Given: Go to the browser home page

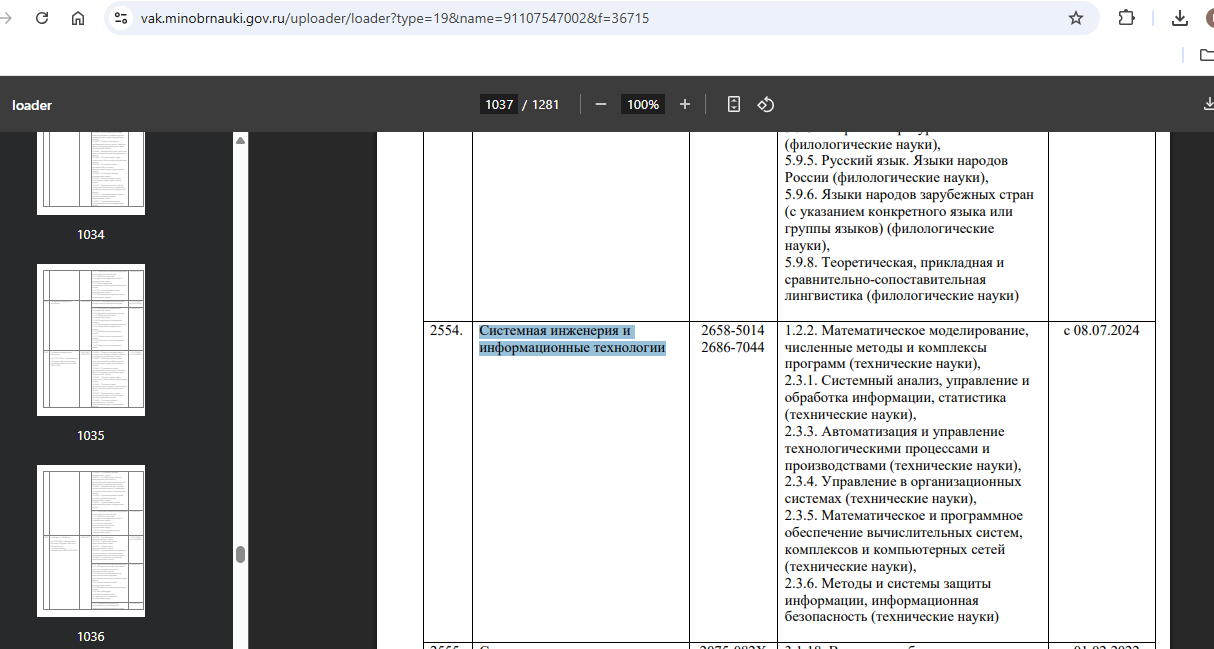Looking at the screenshot, I should point(78,18).
